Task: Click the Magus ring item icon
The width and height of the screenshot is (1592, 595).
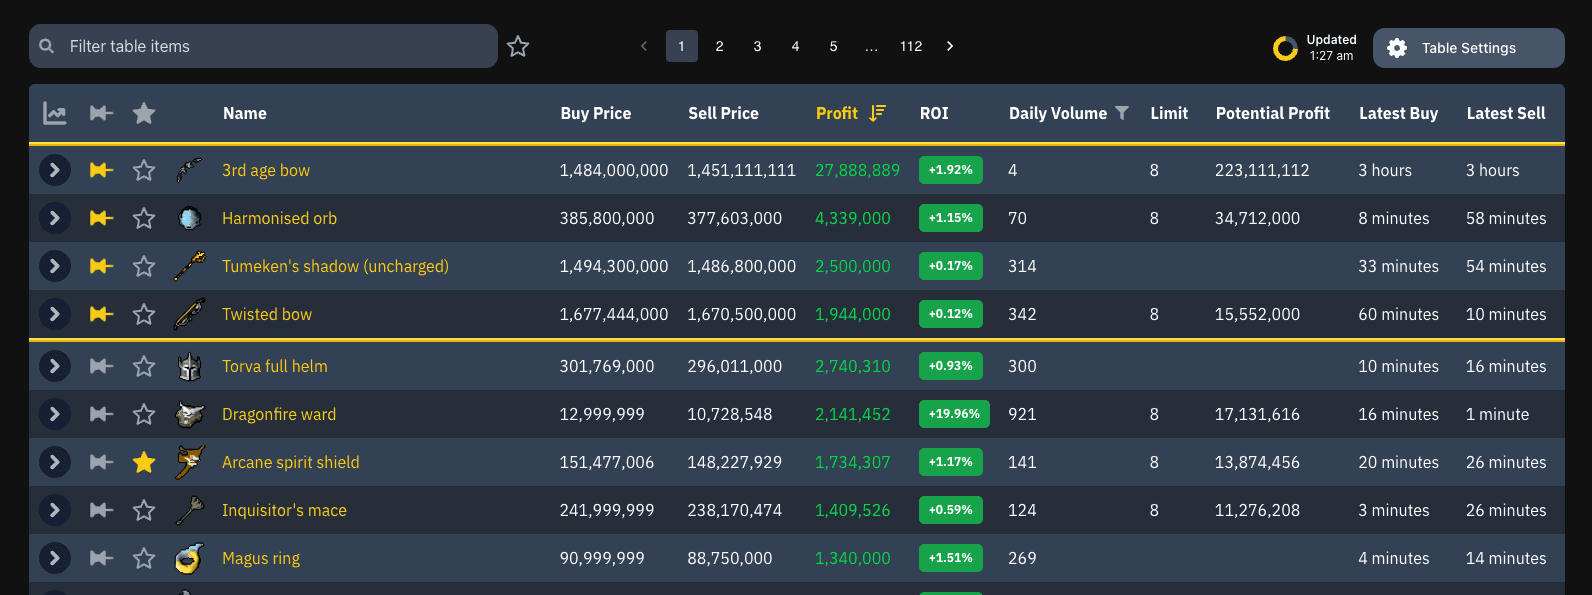Action: (189, 558)
